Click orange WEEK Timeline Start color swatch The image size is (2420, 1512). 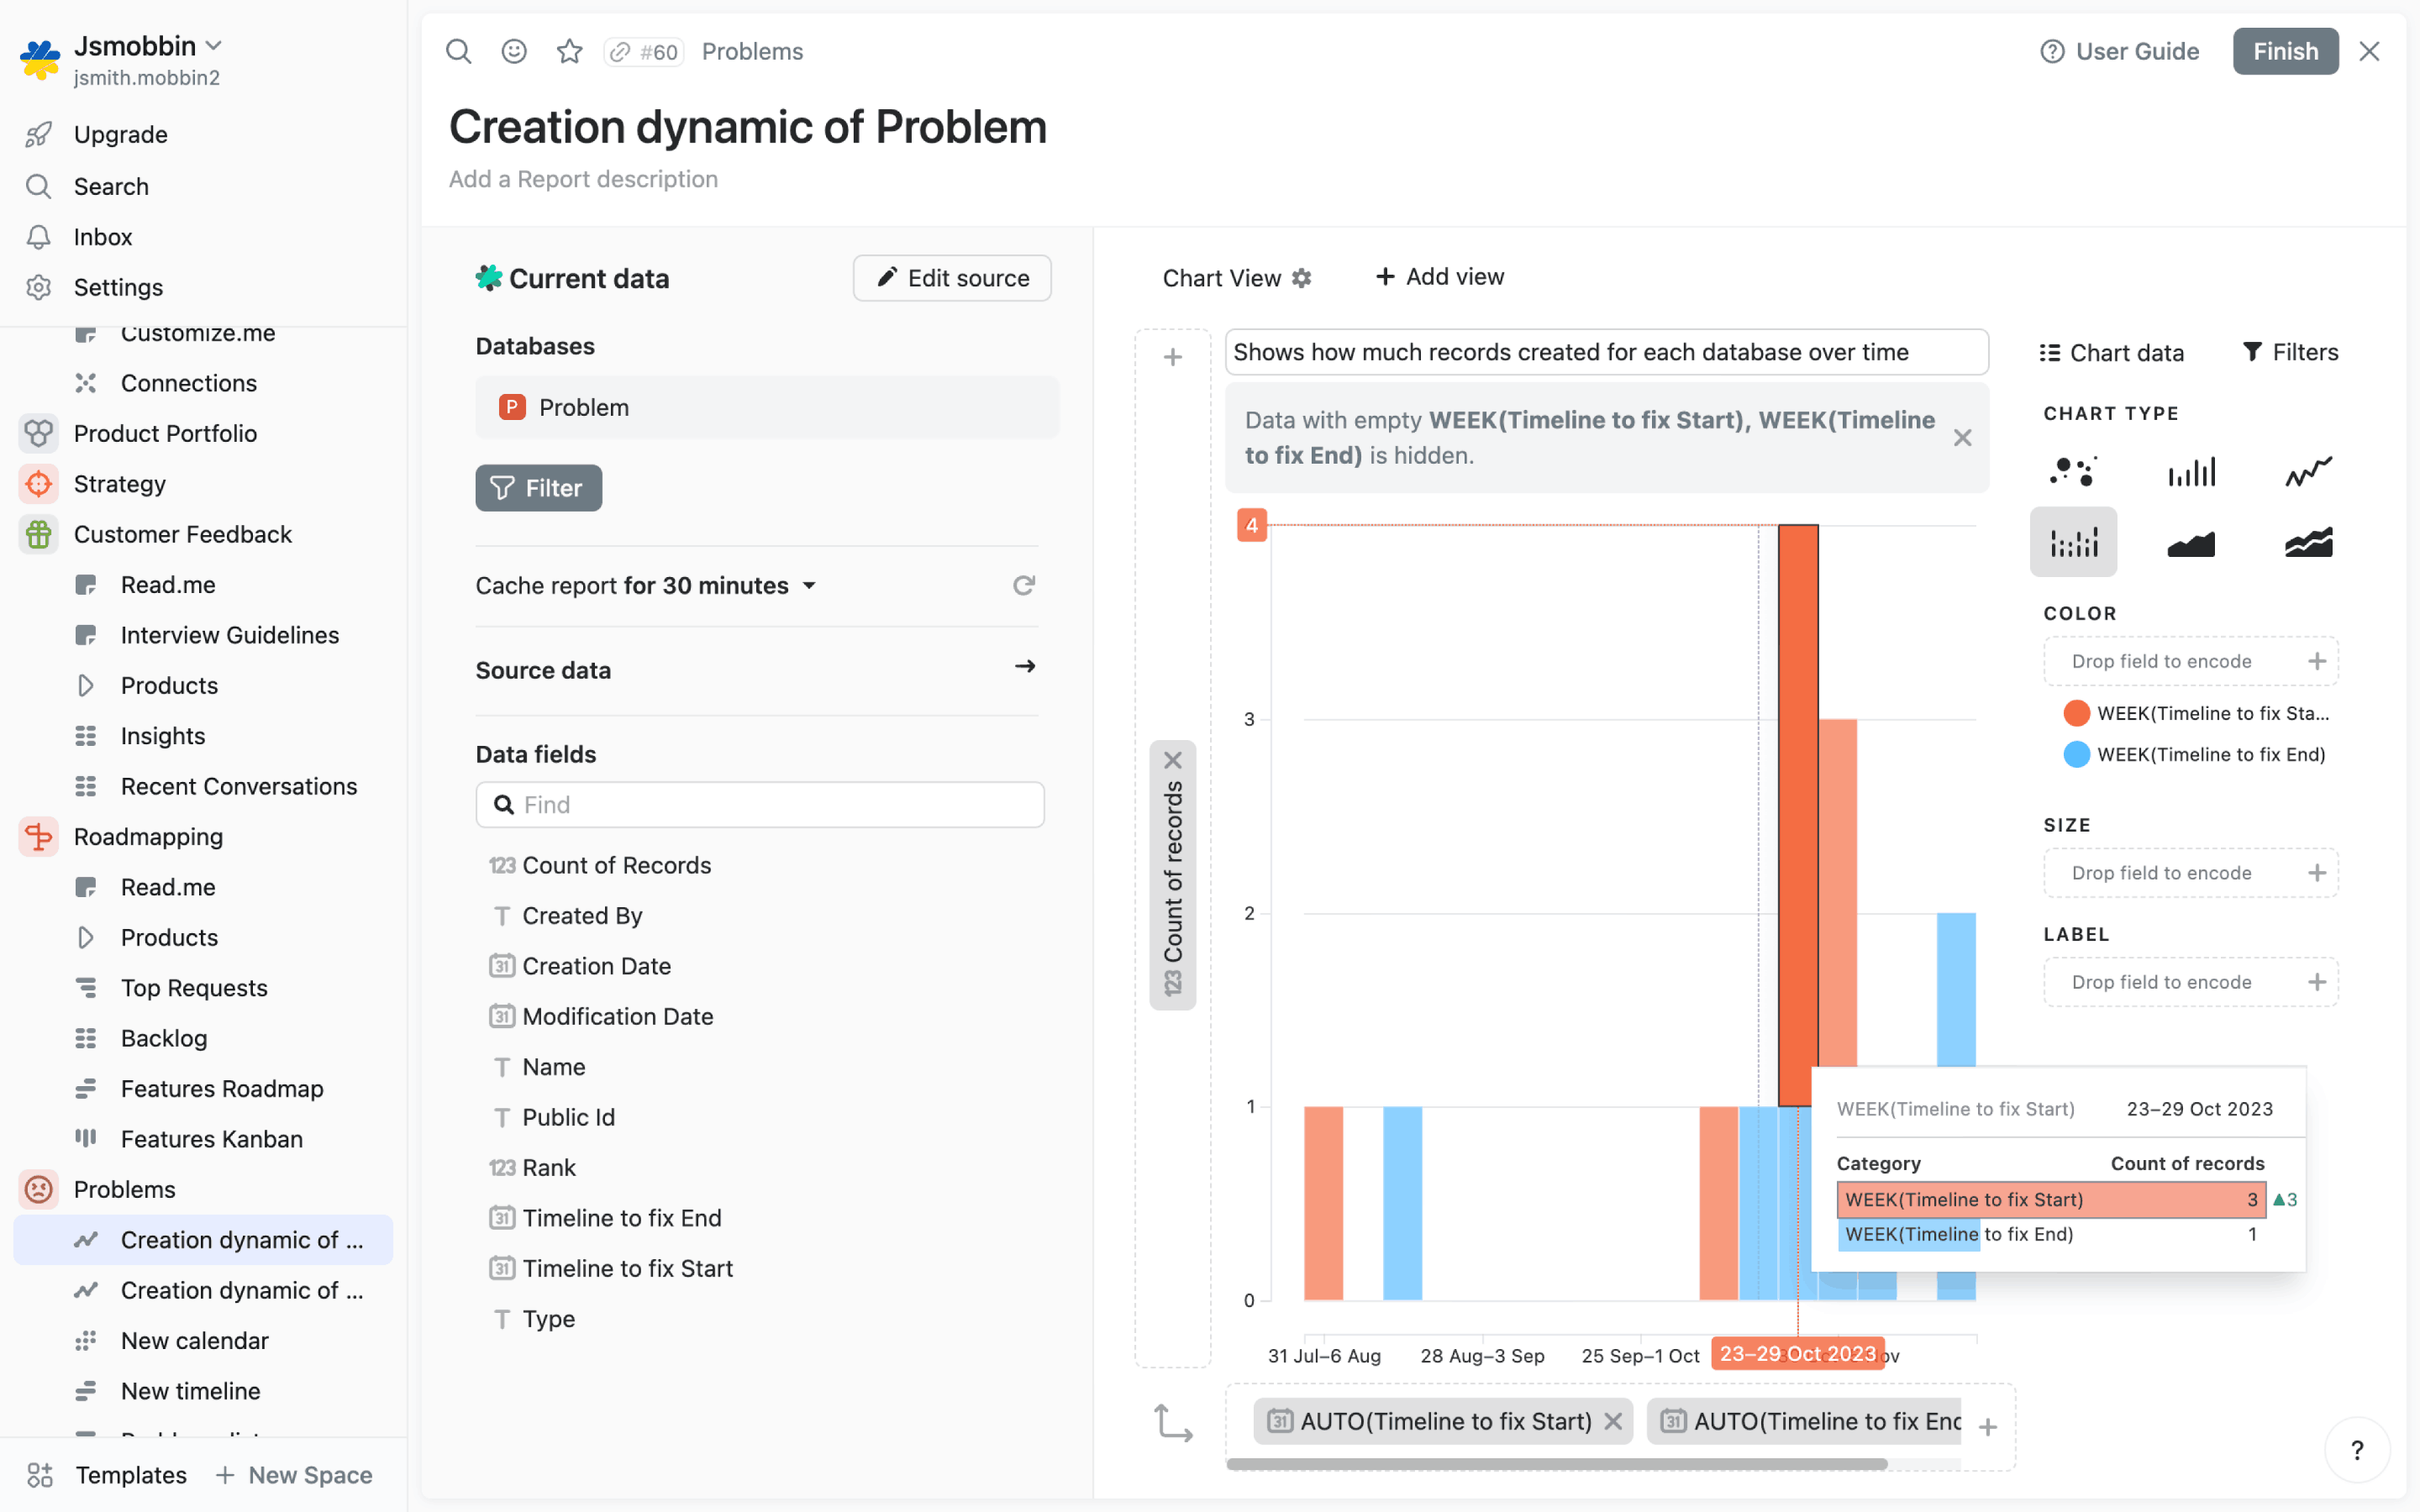[2076, 713]
